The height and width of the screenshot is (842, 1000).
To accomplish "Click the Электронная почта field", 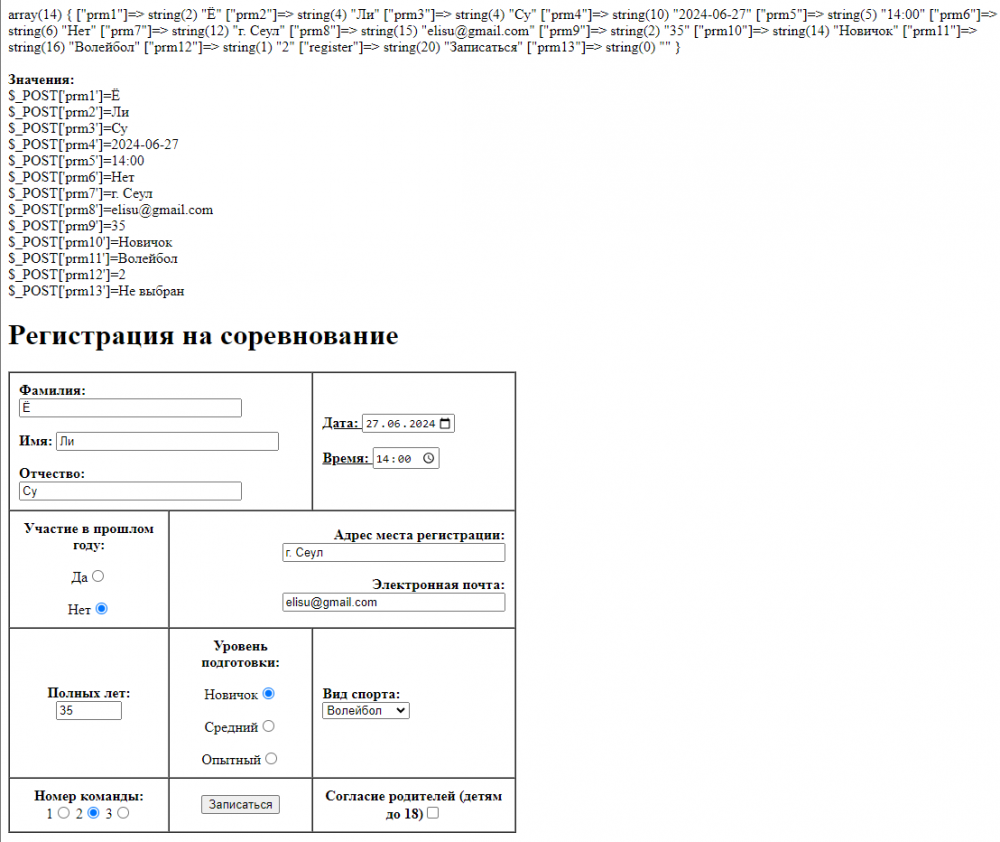I will (393, 602).
